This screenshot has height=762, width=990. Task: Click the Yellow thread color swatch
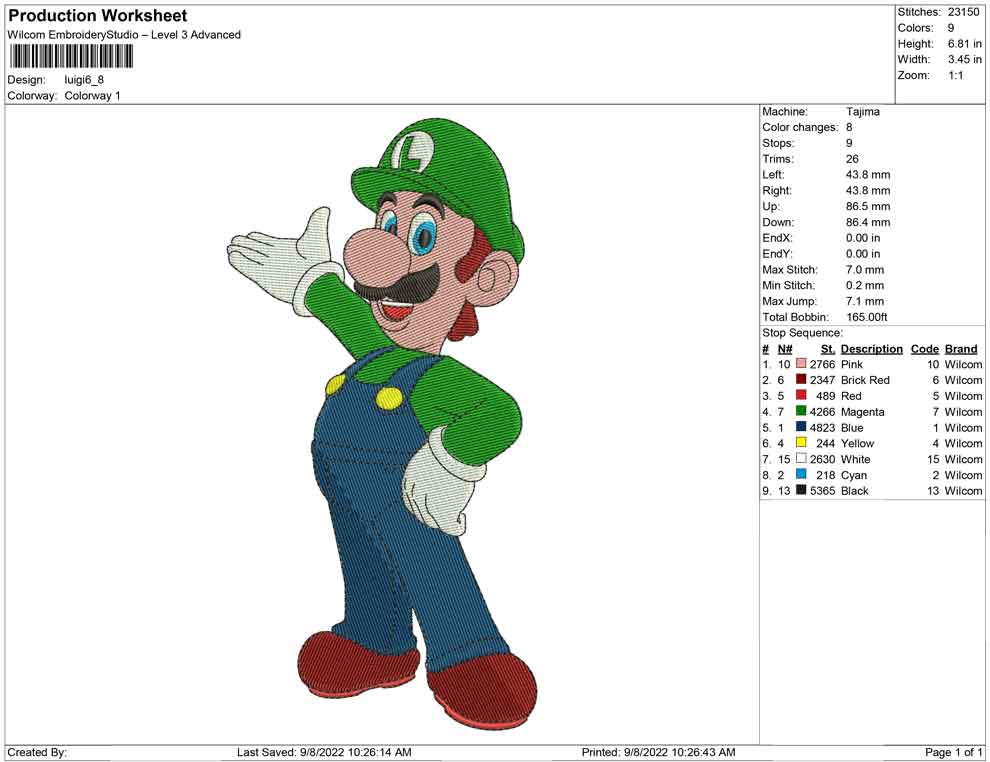pos(801,443)
